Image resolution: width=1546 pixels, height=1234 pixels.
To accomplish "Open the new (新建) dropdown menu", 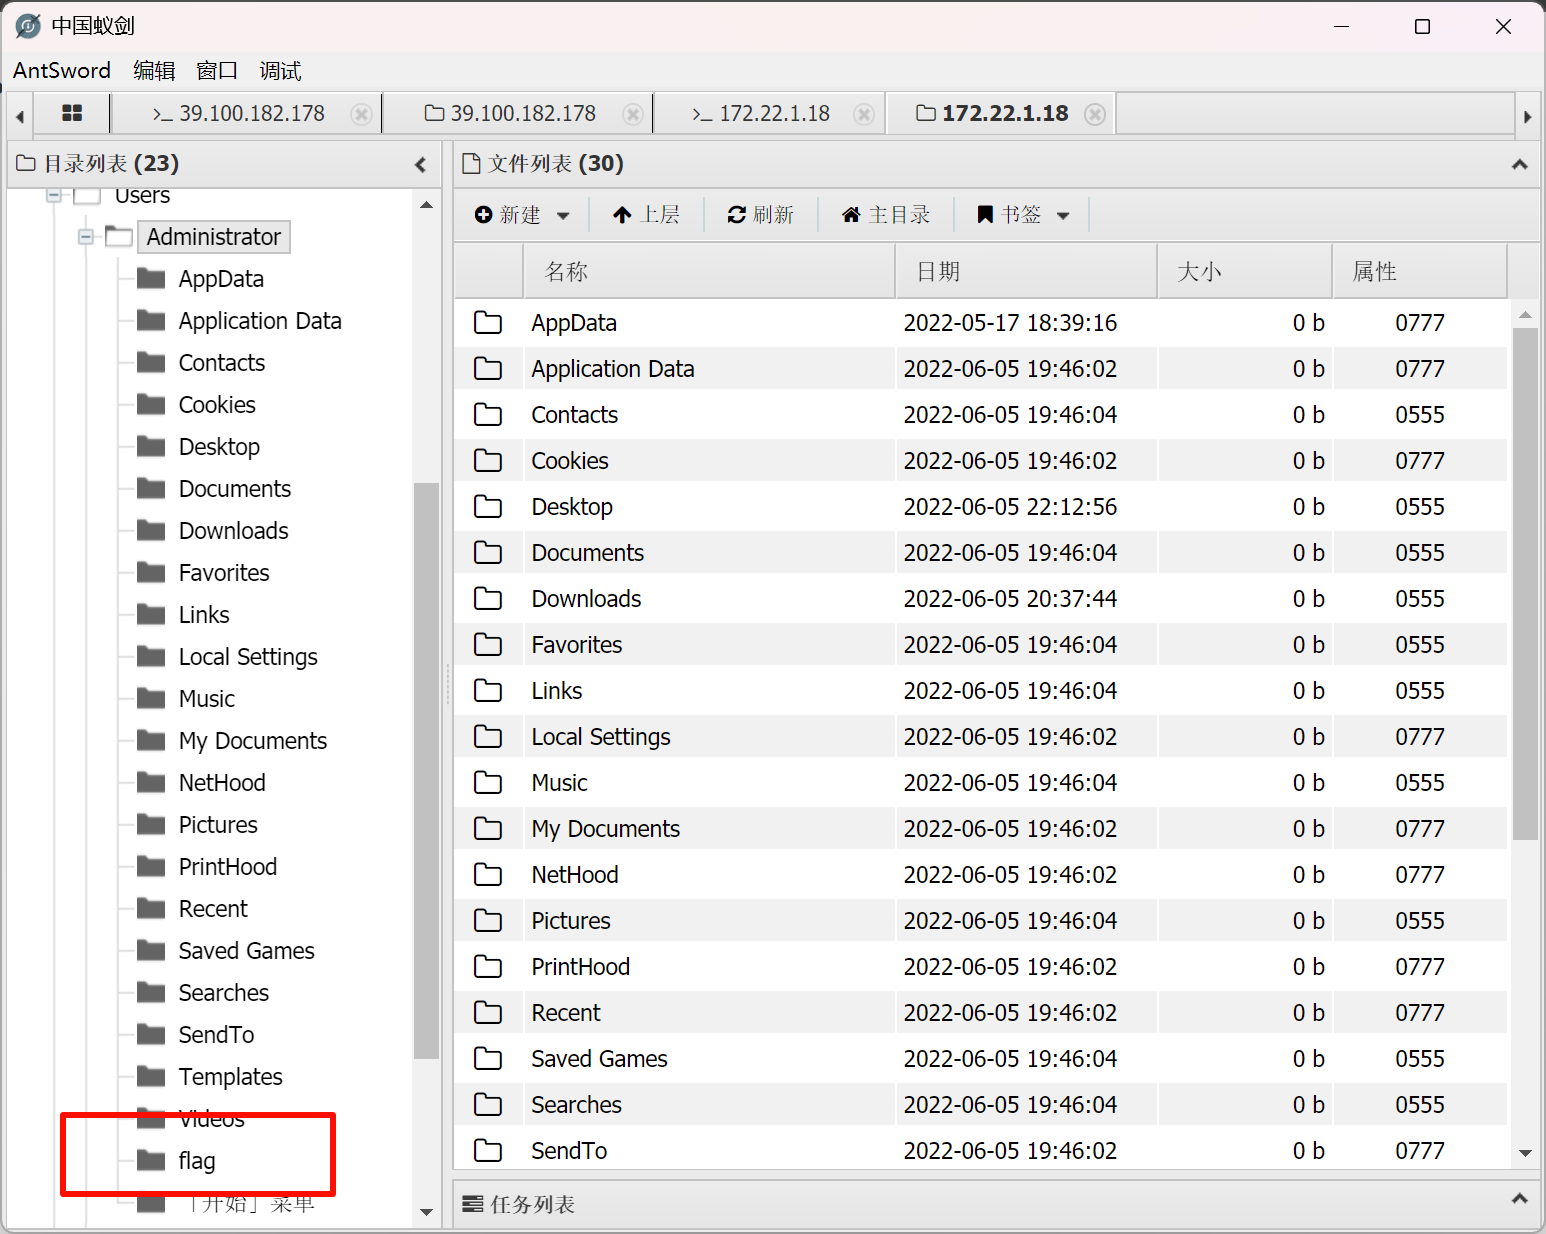I will point(522,215).
